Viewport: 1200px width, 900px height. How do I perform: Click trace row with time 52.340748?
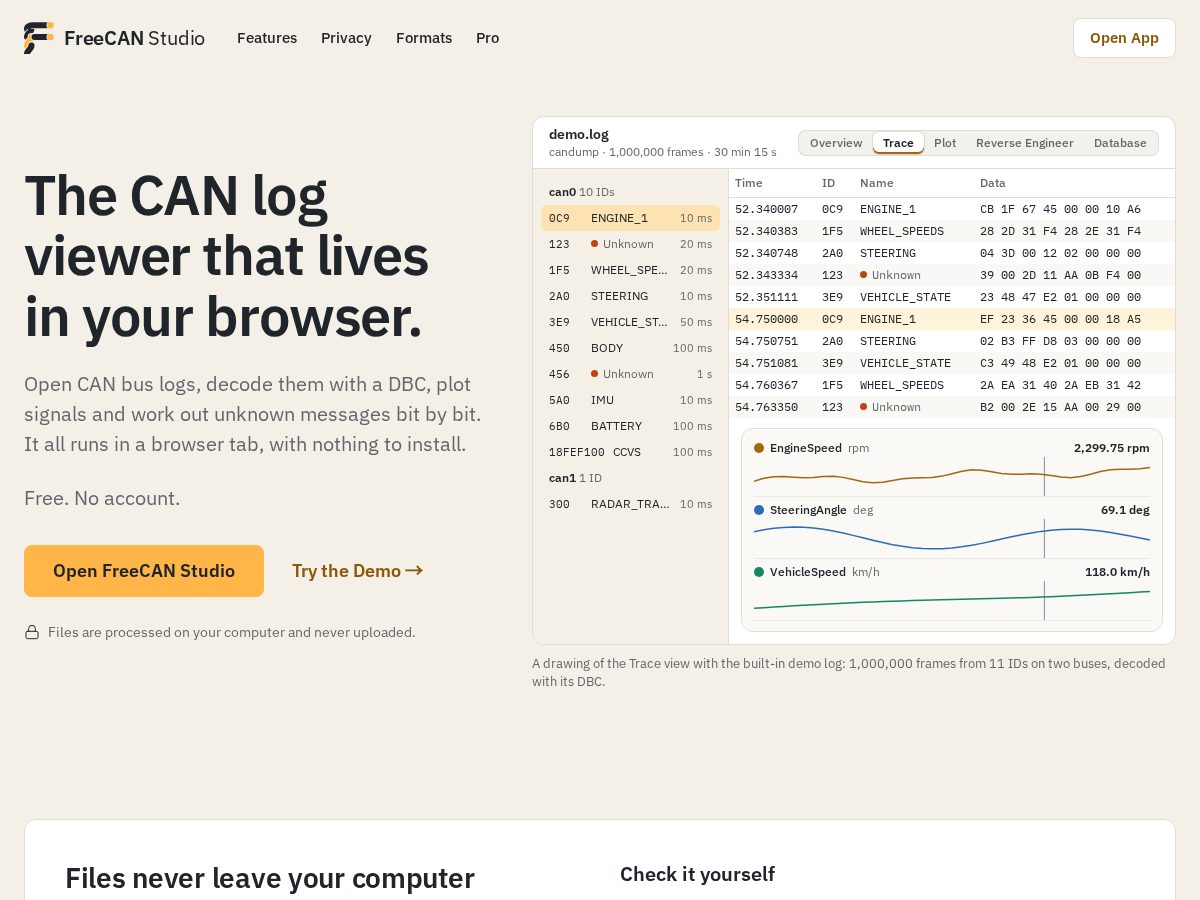952,253
